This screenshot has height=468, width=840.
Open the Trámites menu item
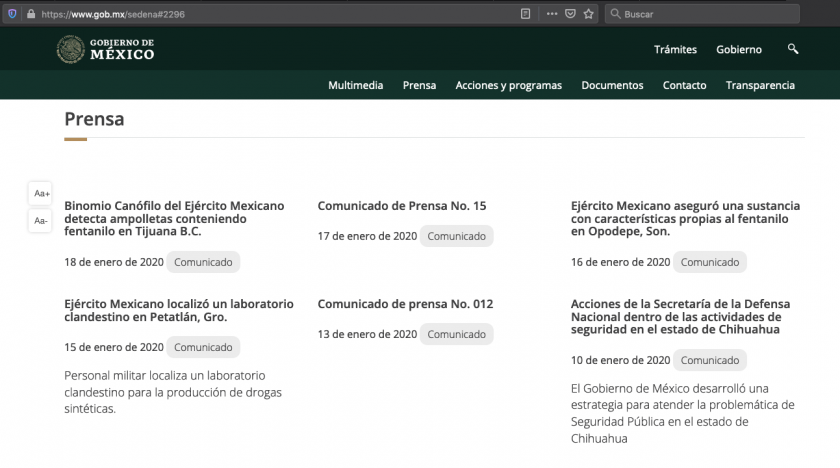675,50
